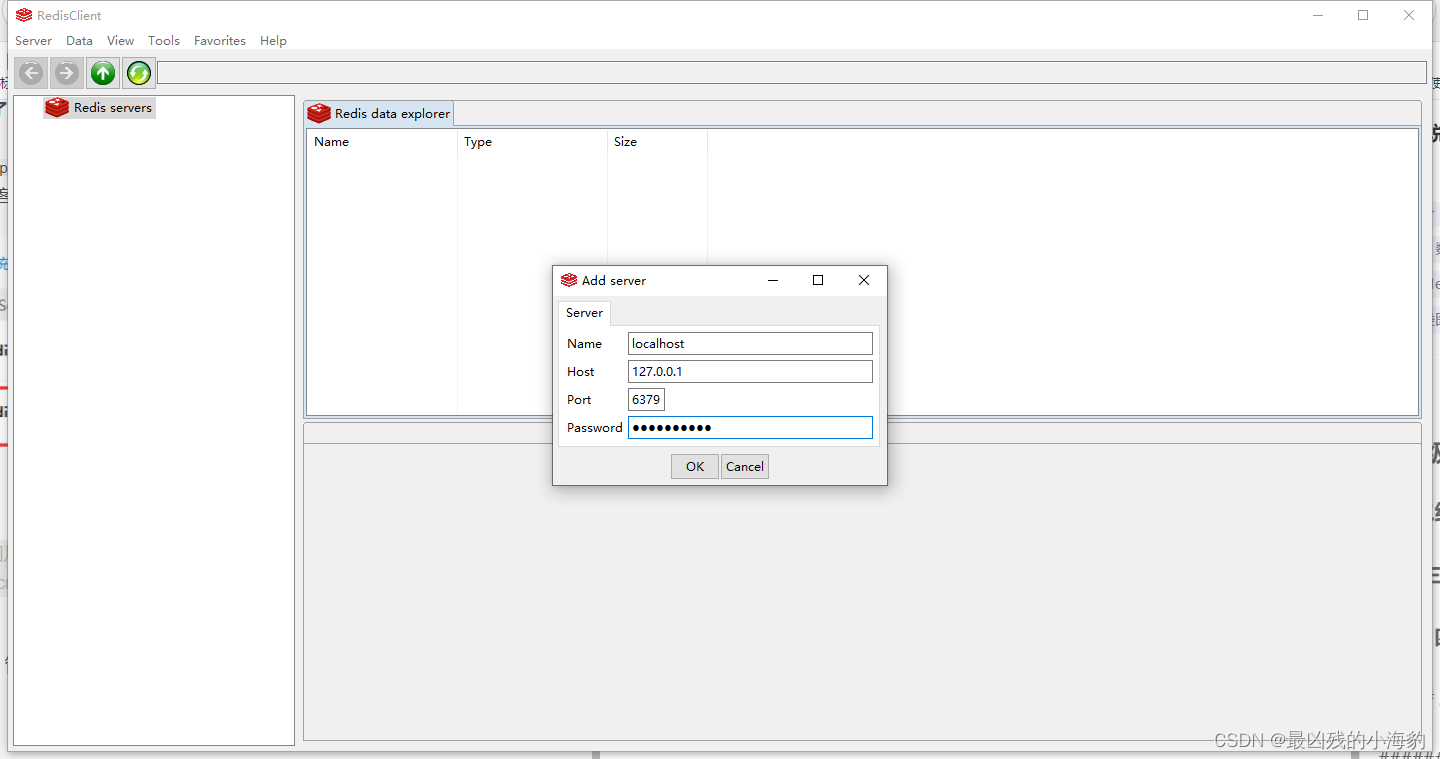The width and height of the screenshot is (1440, 759).
Task: Focus the Port field containing 6379
Action: (x=646, y=399)
